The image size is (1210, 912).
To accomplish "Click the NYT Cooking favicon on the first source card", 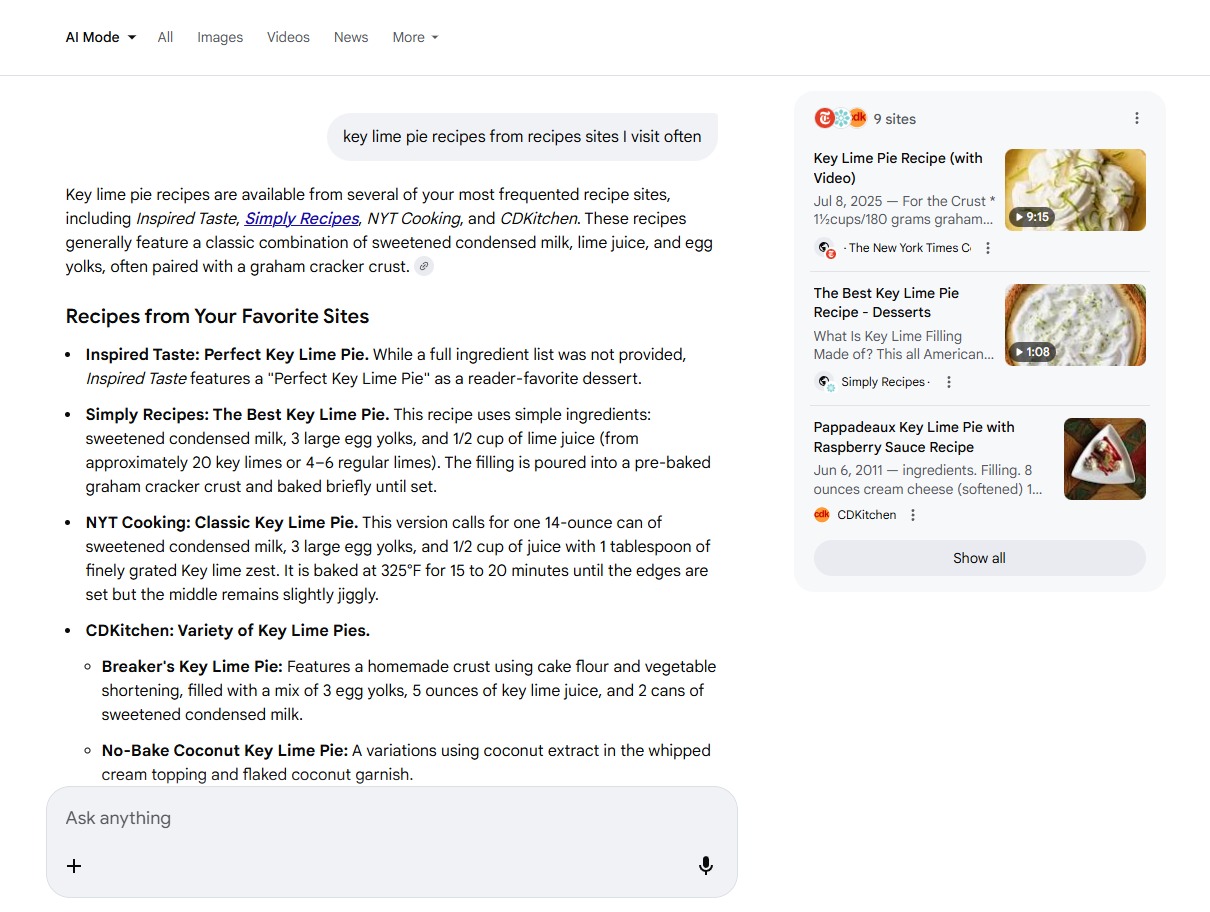I will [824, 249].
